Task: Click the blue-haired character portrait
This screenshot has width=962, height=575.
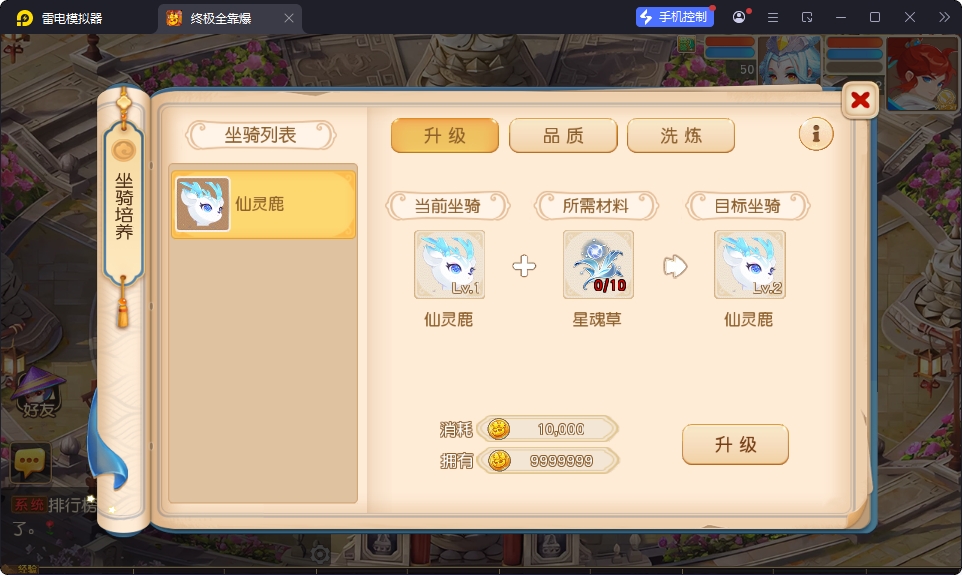Action: click(x=790, y=60)
